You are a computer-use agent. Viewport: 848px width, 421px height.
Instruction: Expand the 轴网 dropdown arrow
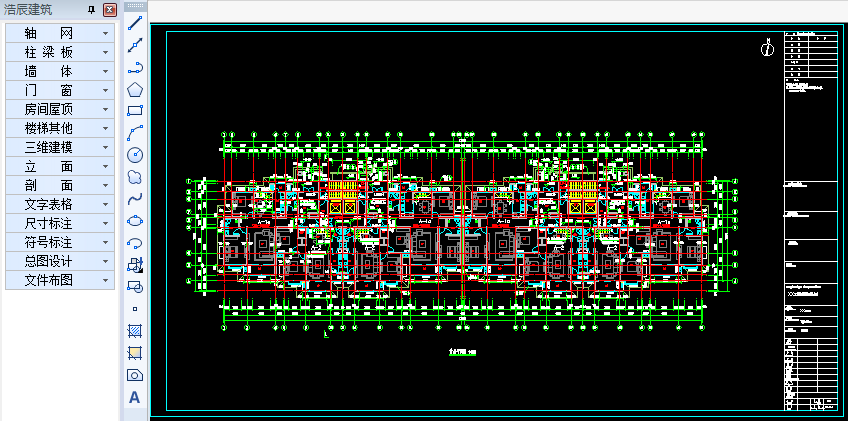[105, 34]
